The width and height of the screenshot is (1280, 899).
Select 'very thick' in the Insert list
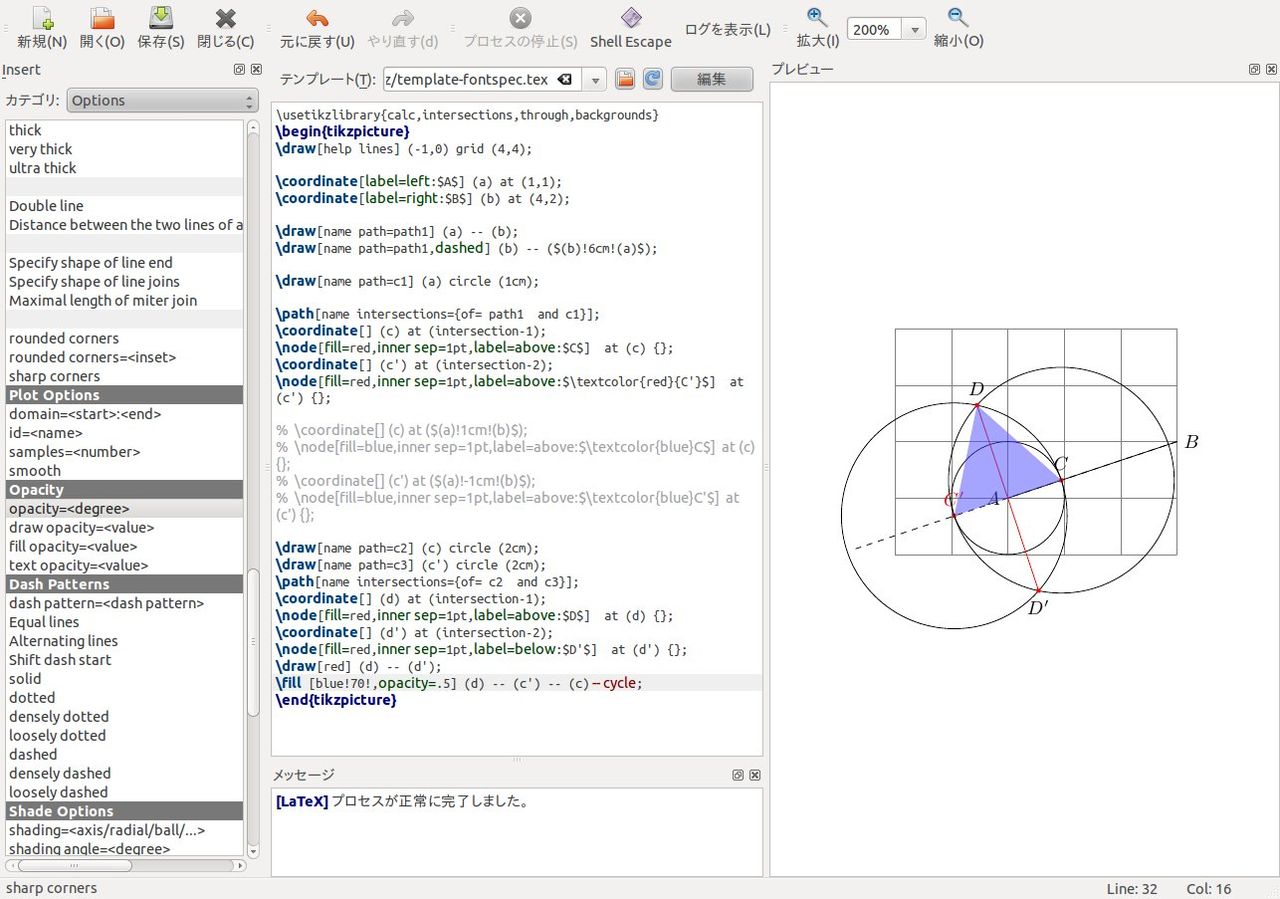pos(124,149)
